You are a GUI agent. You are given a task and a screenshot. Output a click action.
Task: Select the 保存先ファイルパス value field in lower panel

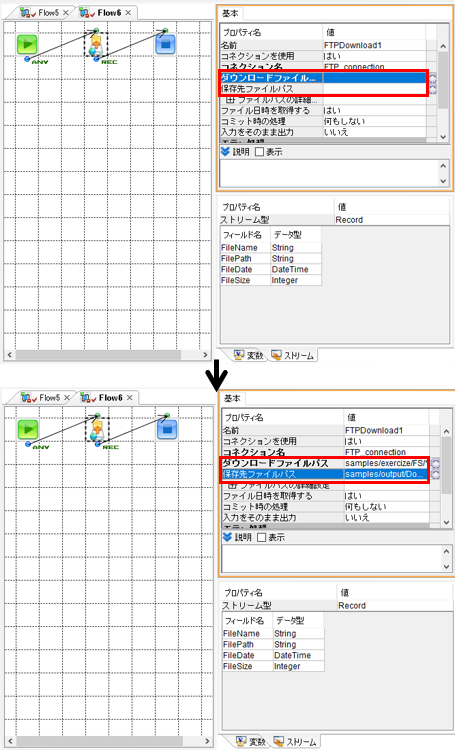click(386, 474)
